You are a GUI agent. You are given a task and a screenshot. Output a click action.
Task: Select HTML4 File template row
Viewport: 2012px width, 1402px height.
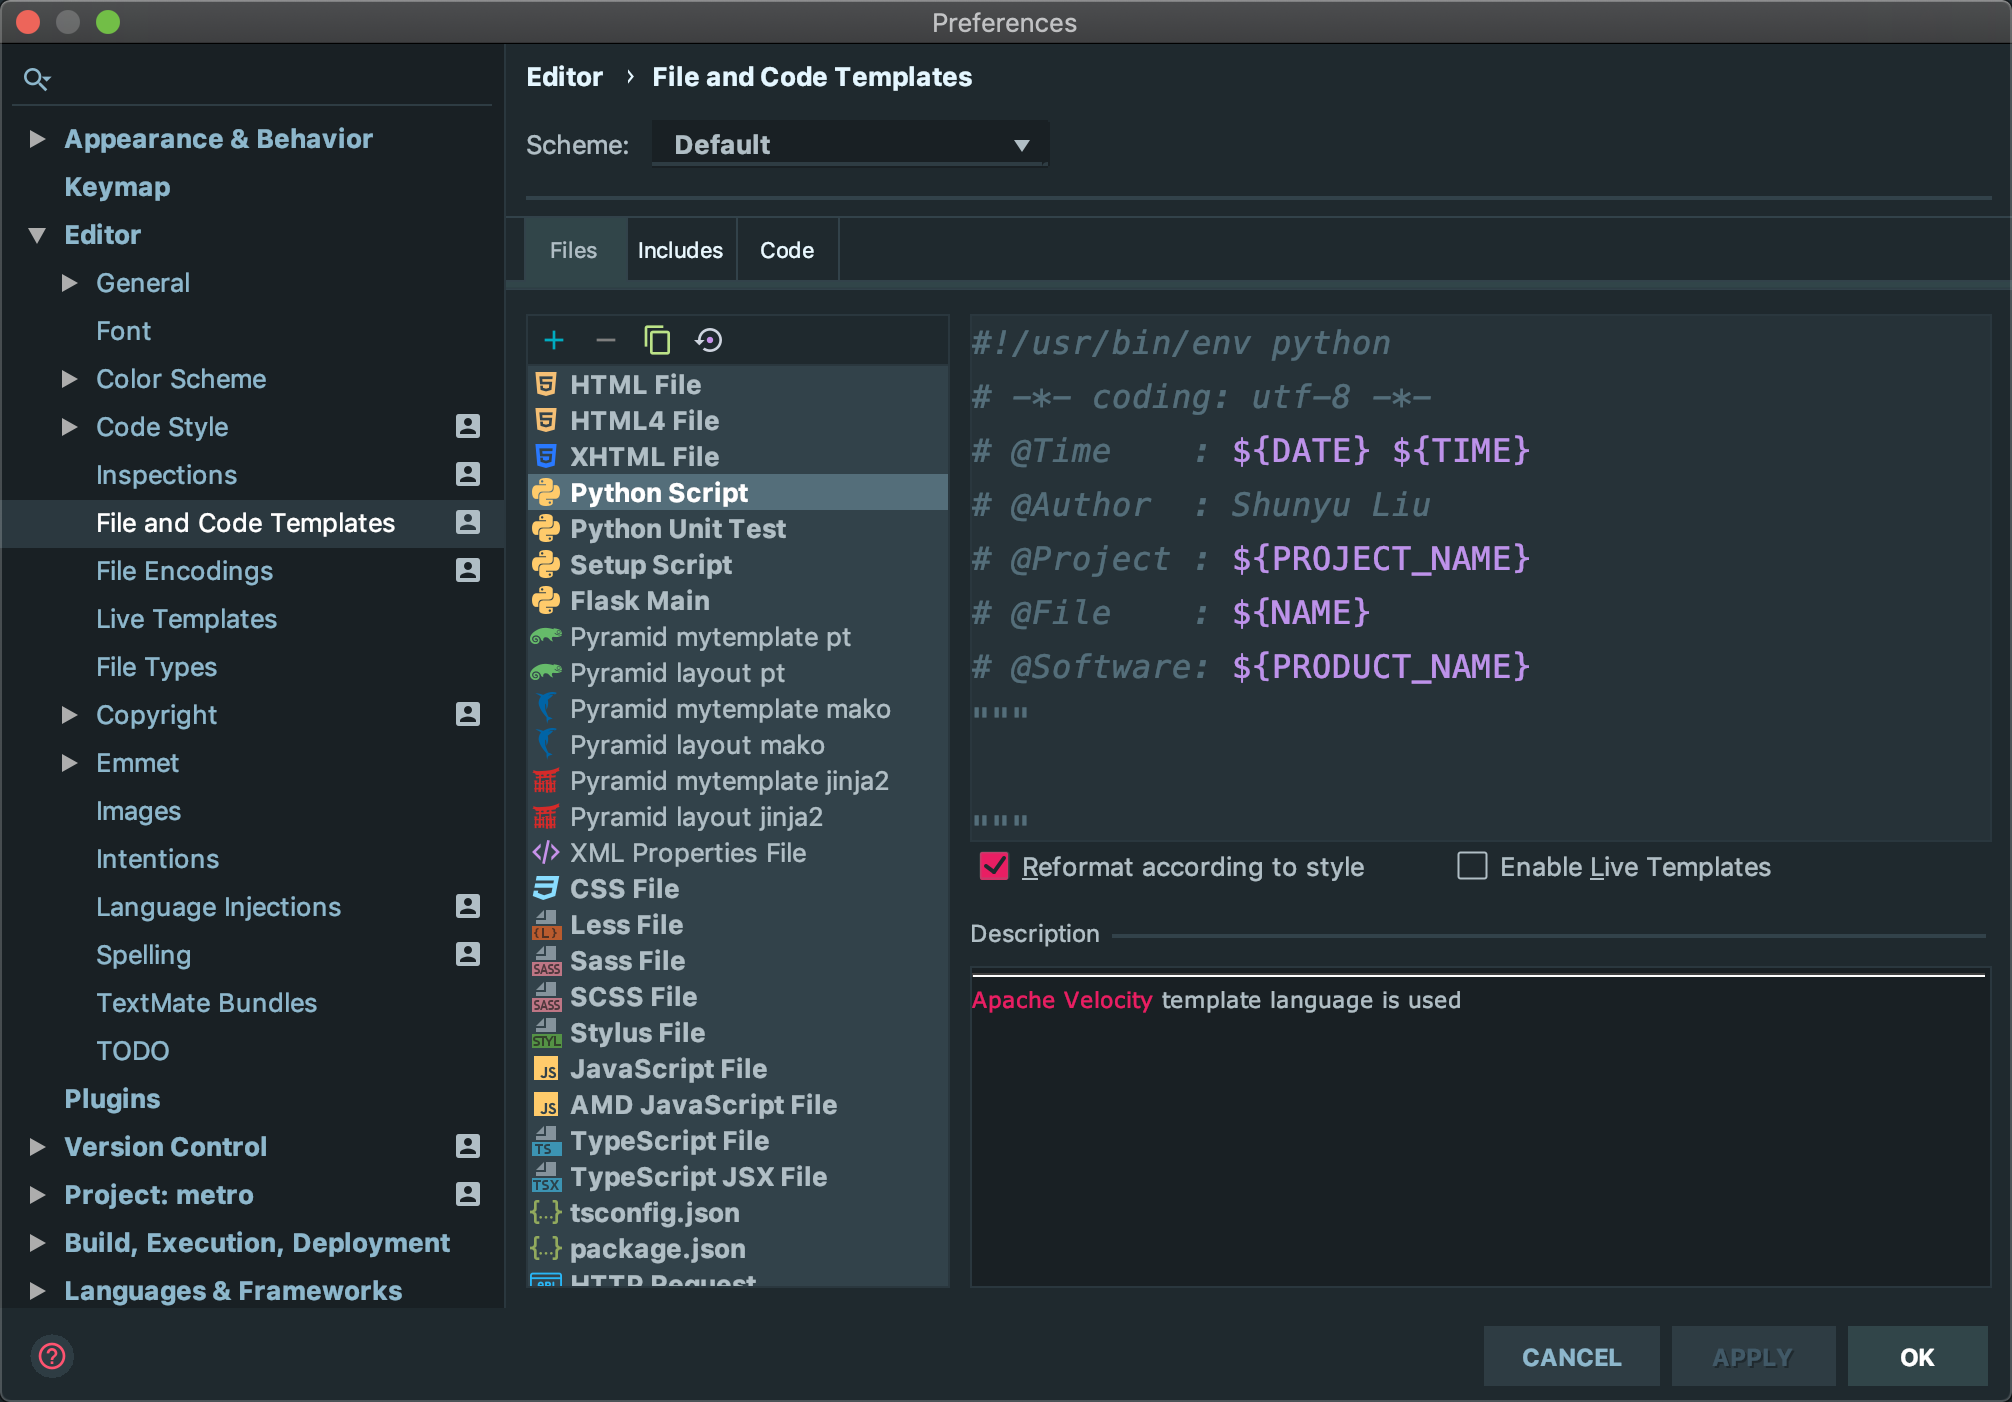(x=738, y=420)
